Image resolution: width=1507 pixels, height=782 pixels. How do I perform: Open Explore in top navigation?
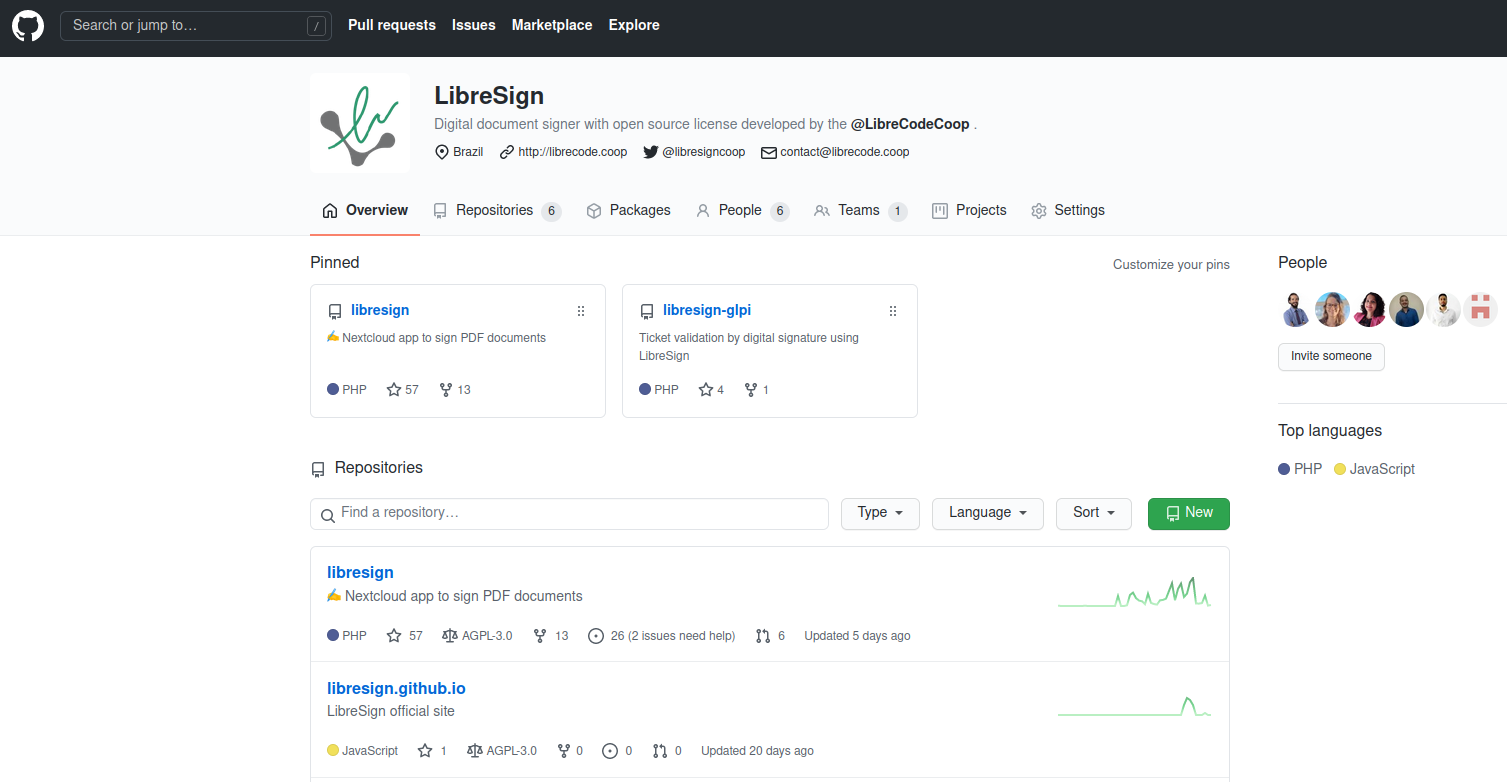pyautogui.click(x=634, y=25)
